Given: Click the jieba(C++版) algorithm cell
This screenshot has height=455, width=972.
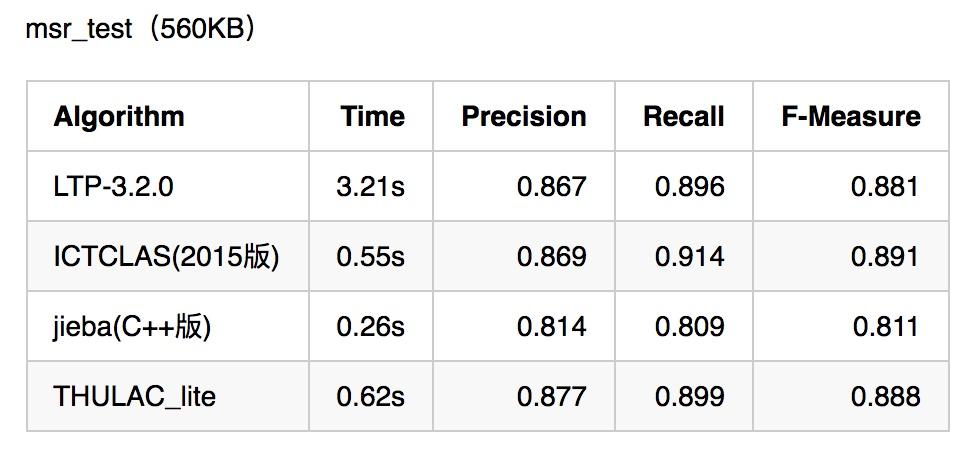Looking at the screenshot, I should coord(132,327).
